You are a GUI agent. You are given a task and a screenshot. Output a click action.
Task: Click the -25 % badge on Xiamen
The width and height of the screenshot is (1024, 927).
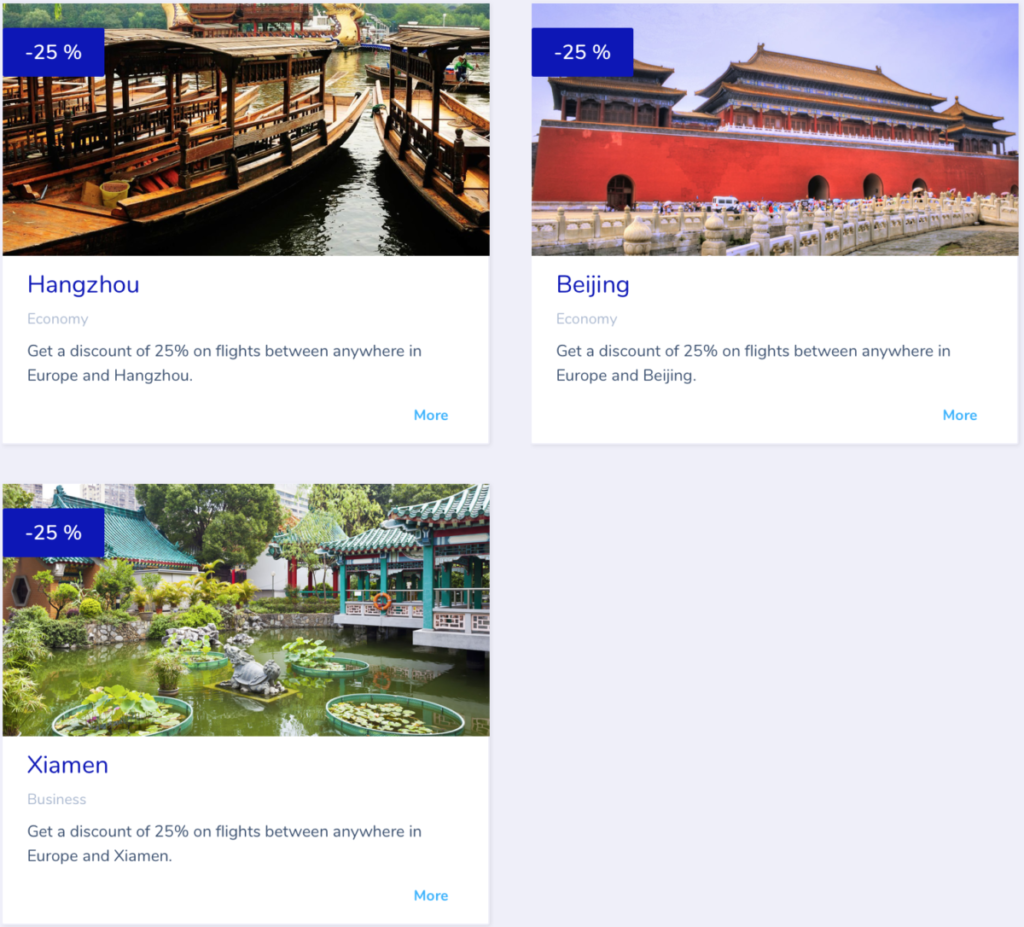(x=54, y=532)
